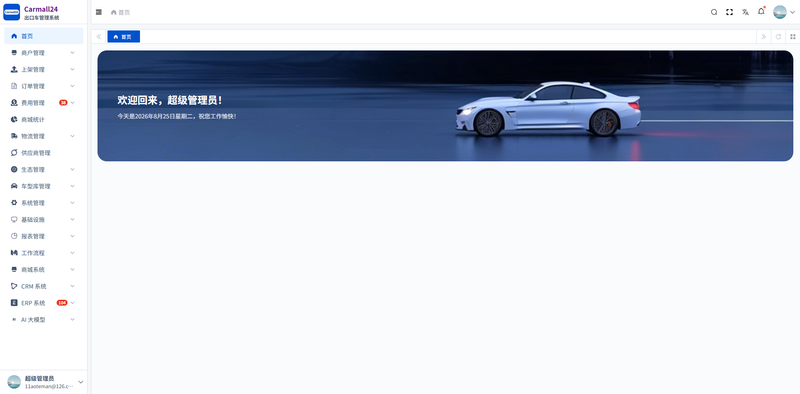
Task: Switch to the 首页 tab
Action: pyautogui.click(x=123, y=37)
